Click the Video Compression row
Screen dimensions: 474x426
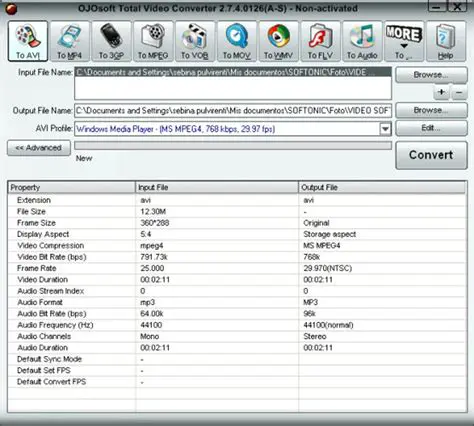click(x=237, y=246)
